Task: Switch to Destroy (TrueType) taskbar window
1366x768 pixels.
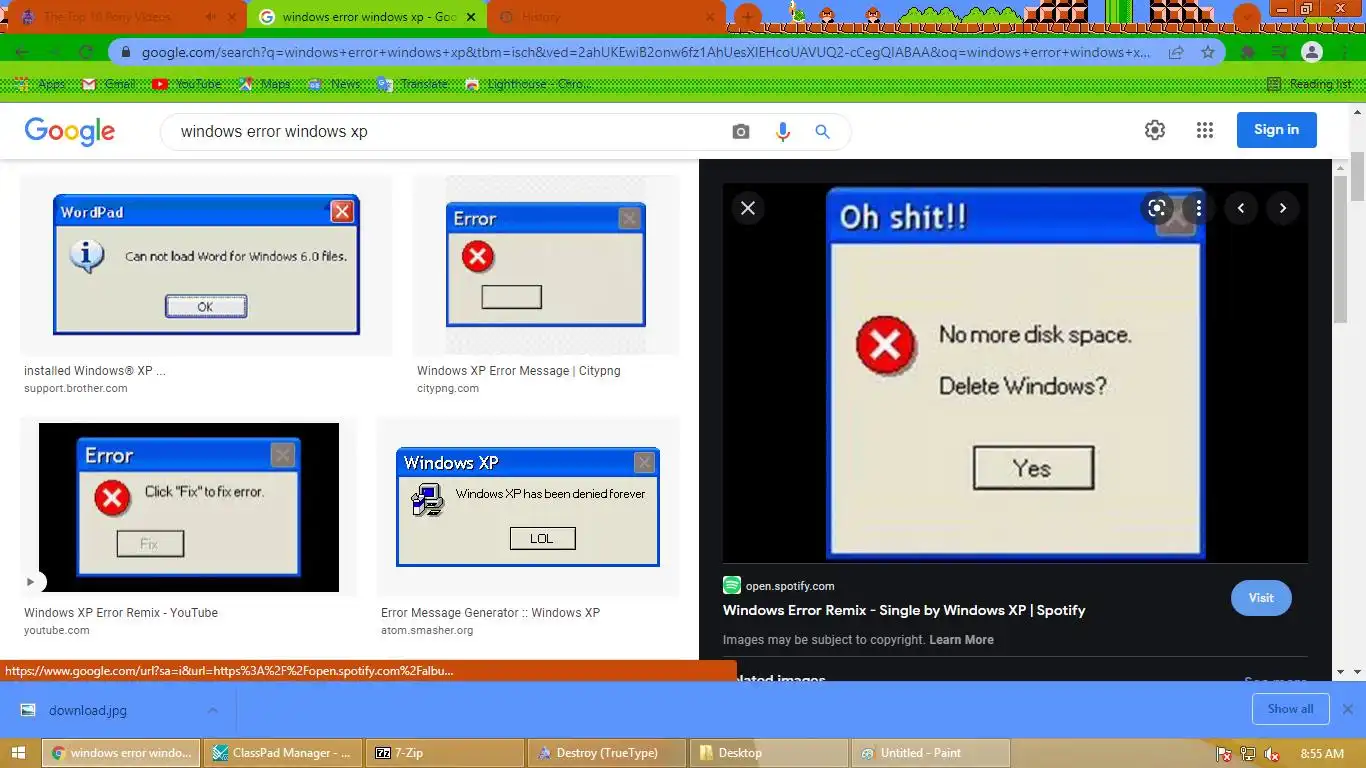Action: pos(607,753)
